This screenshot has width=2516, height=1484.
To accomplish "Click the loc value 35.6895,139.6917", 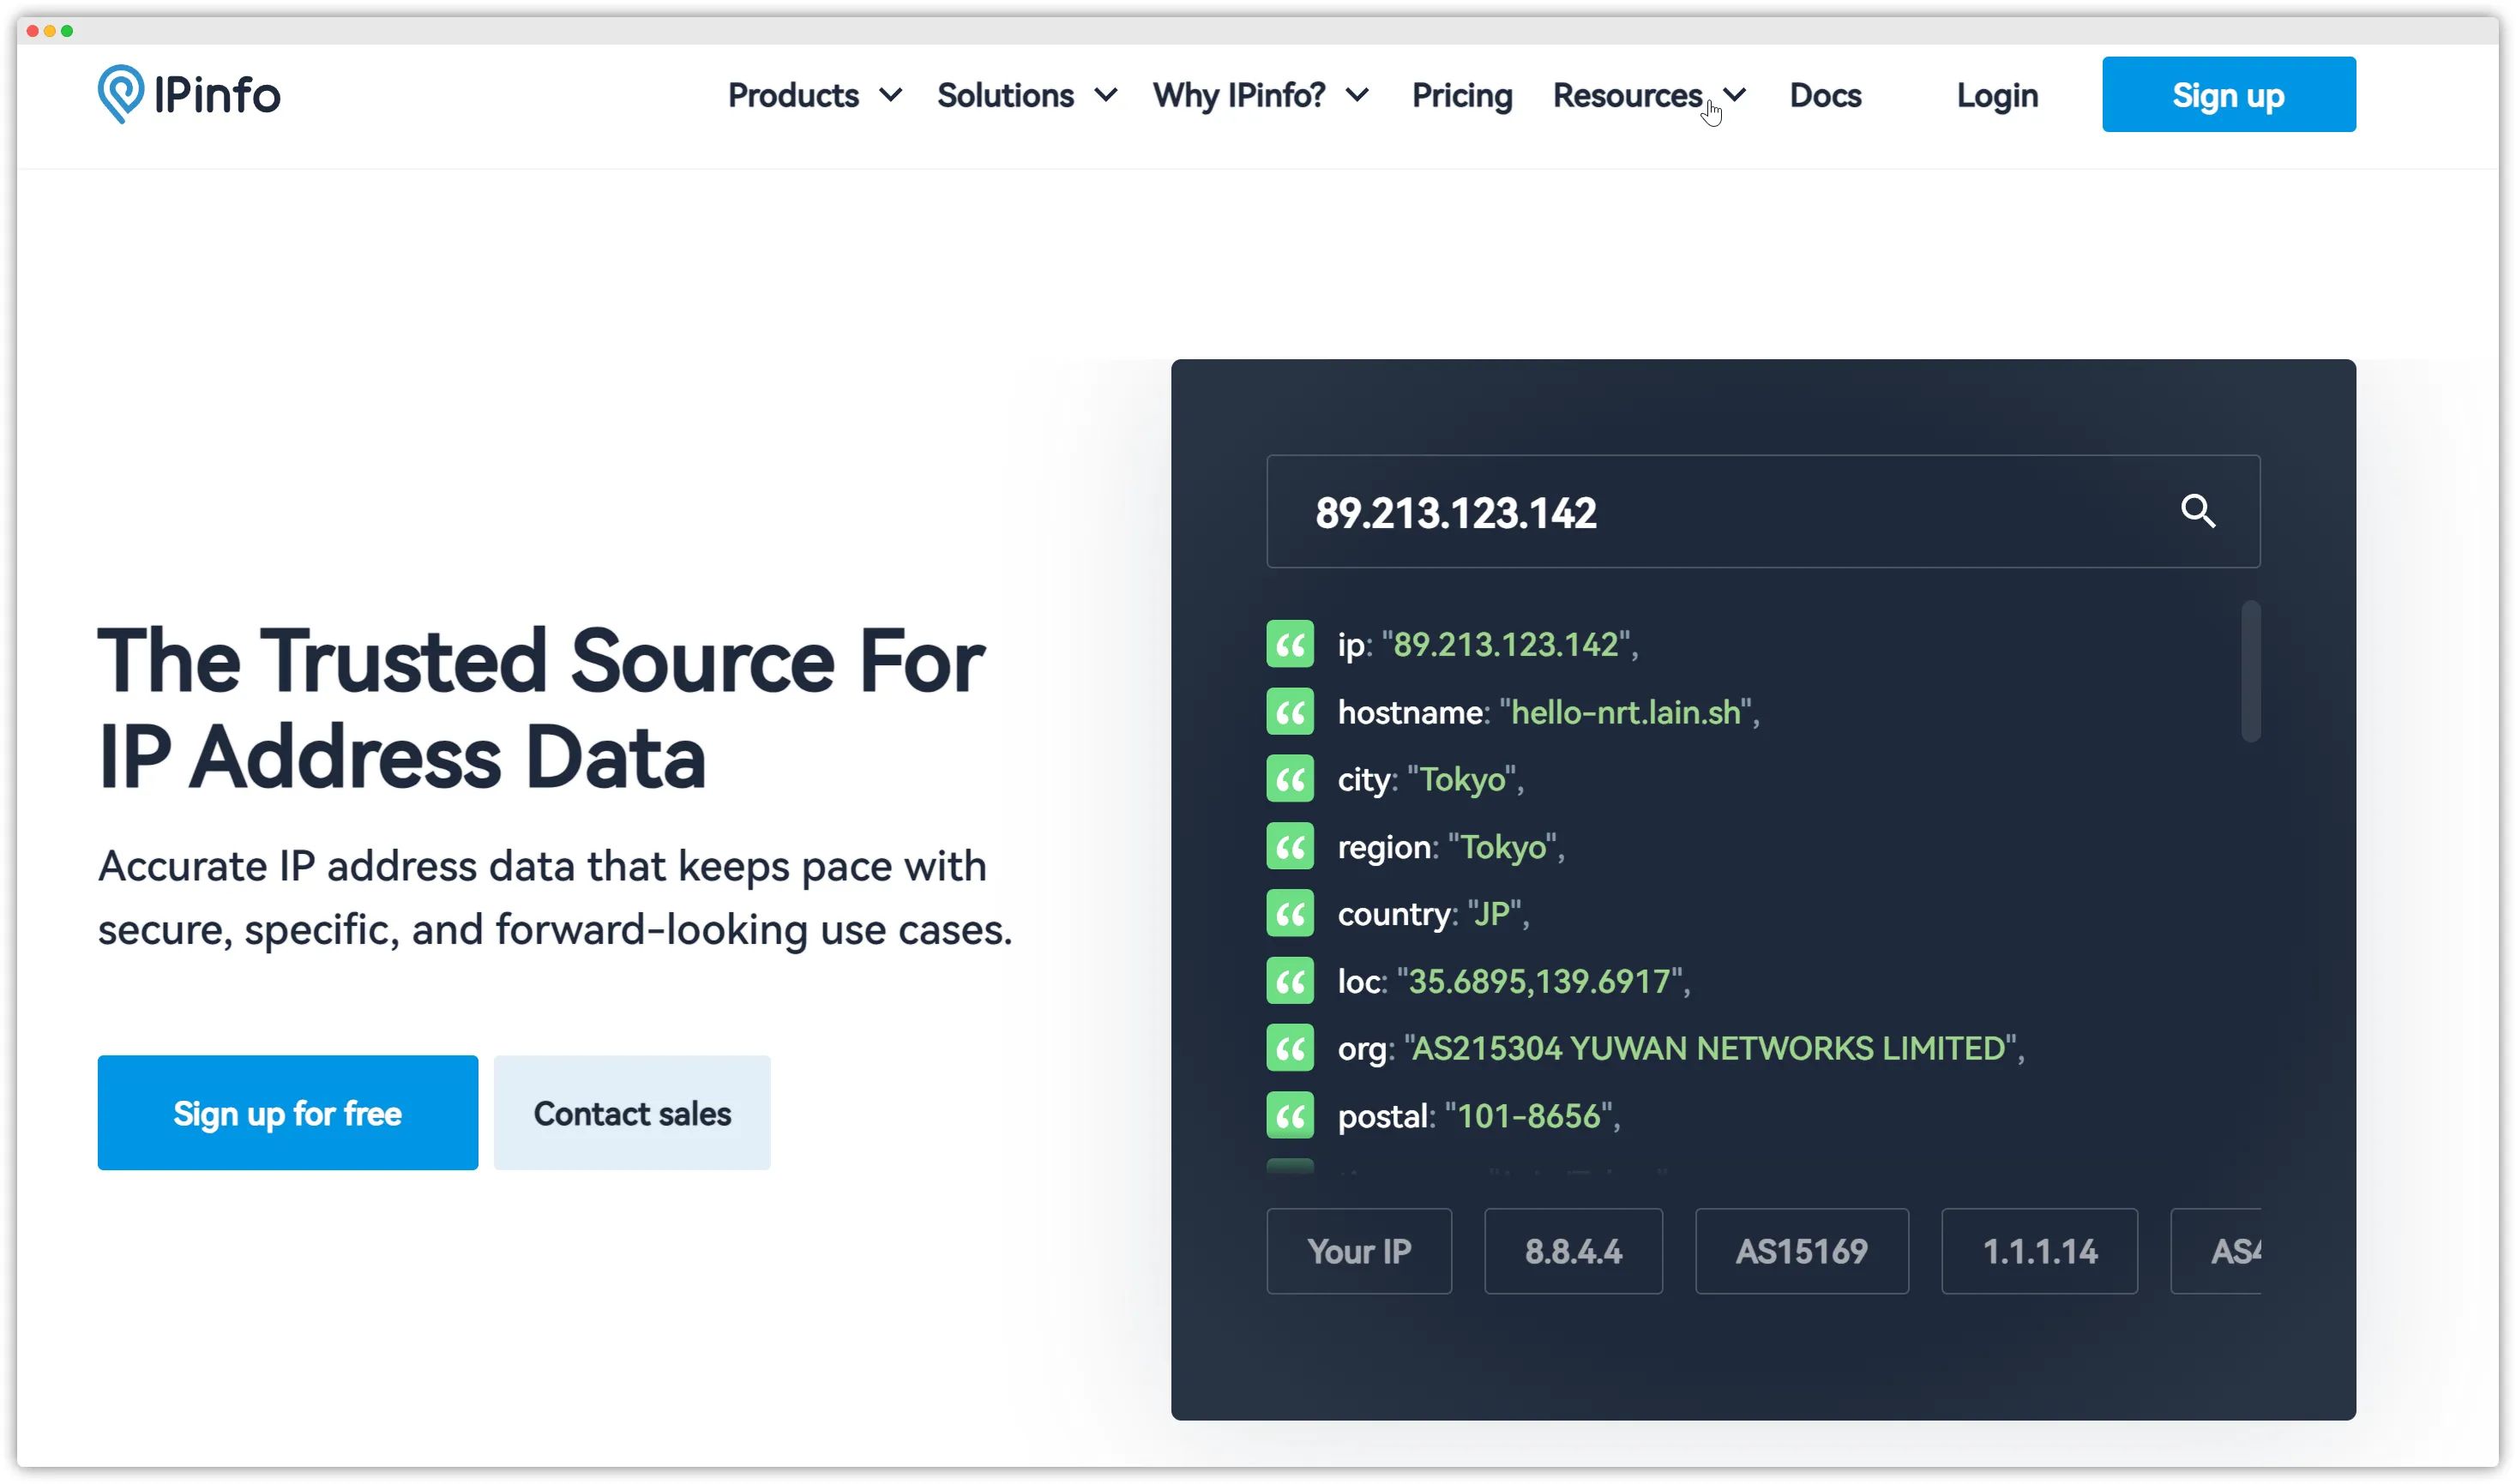I will point(1539,981).
